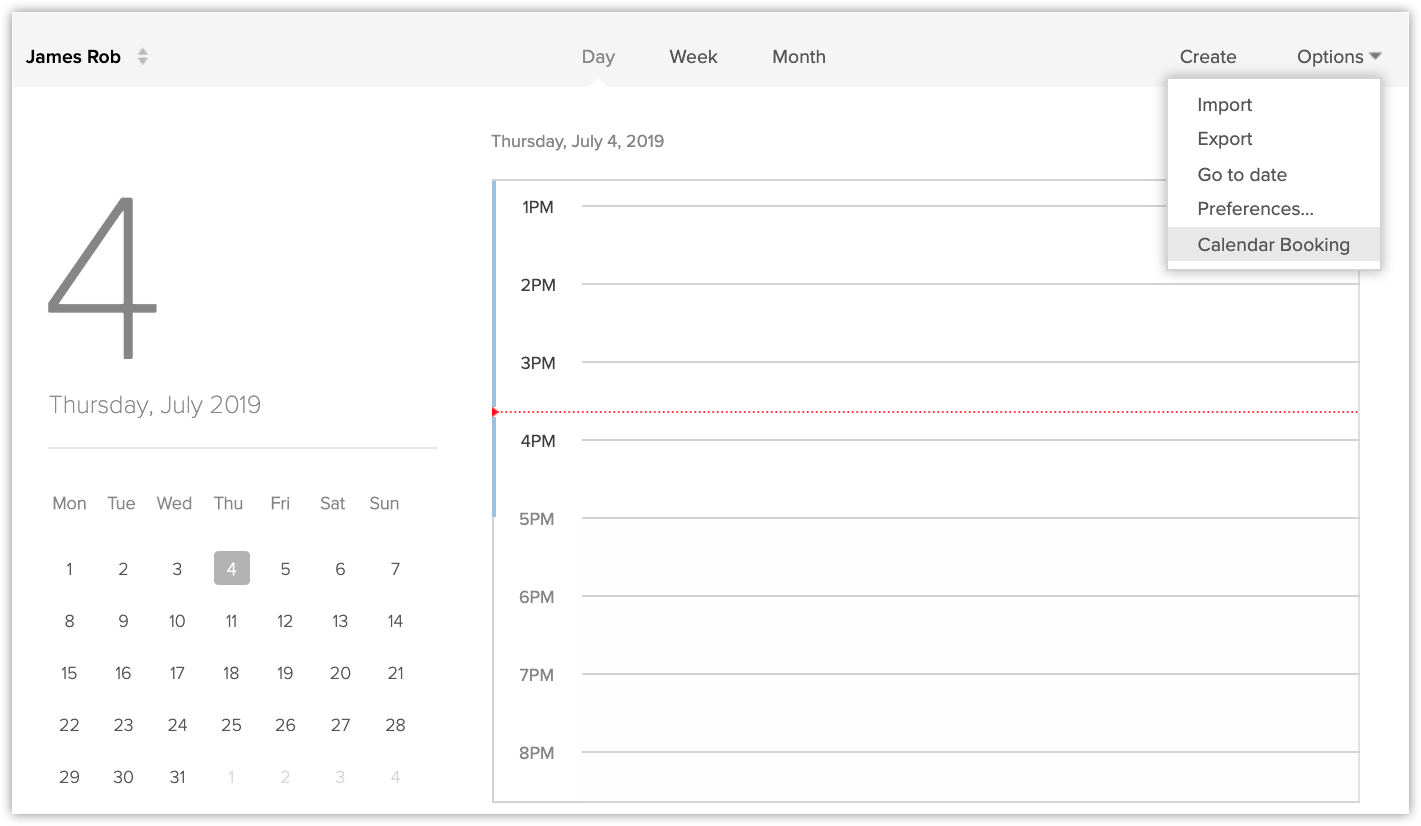Select Calendar Booking menu entry
Image resolution: width=1421 pixels, height=826 pixels.
click(x=1273, y=245)
